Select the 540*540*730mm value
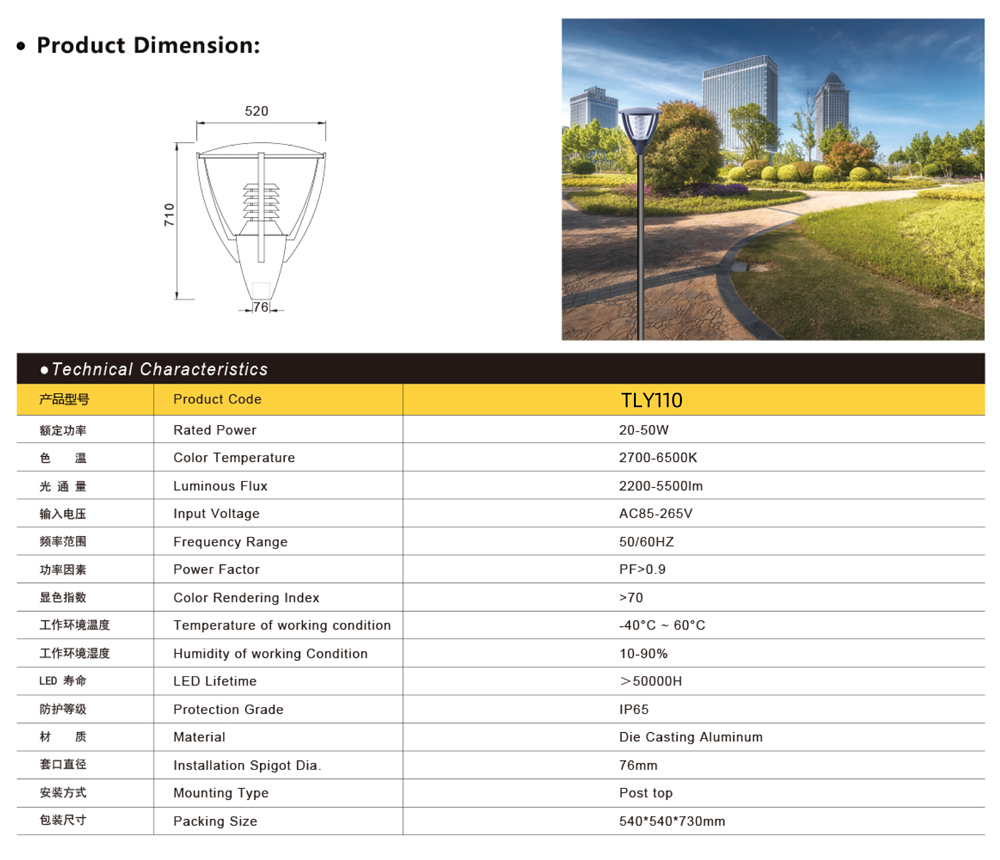Screen dimensions: 1000x860 coord(672,821)
